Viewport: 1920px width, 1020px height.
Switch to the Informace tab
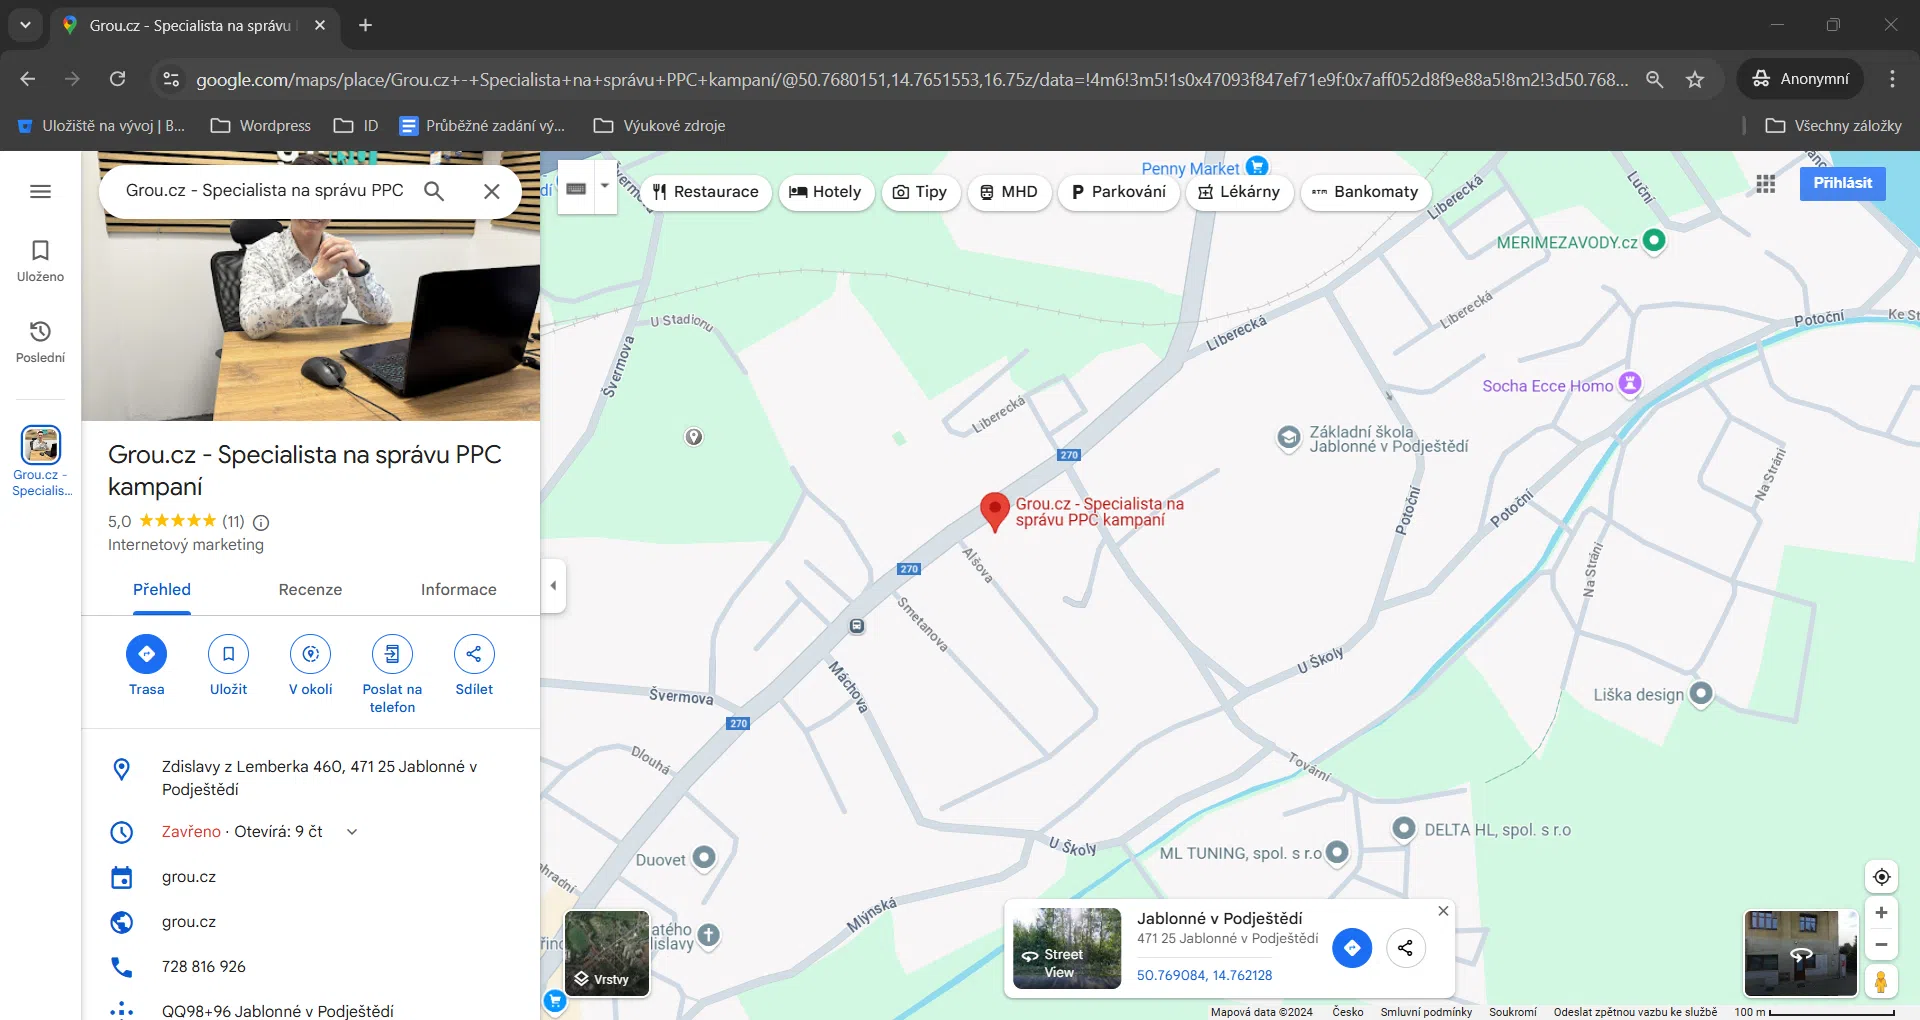tap(458, 590)
